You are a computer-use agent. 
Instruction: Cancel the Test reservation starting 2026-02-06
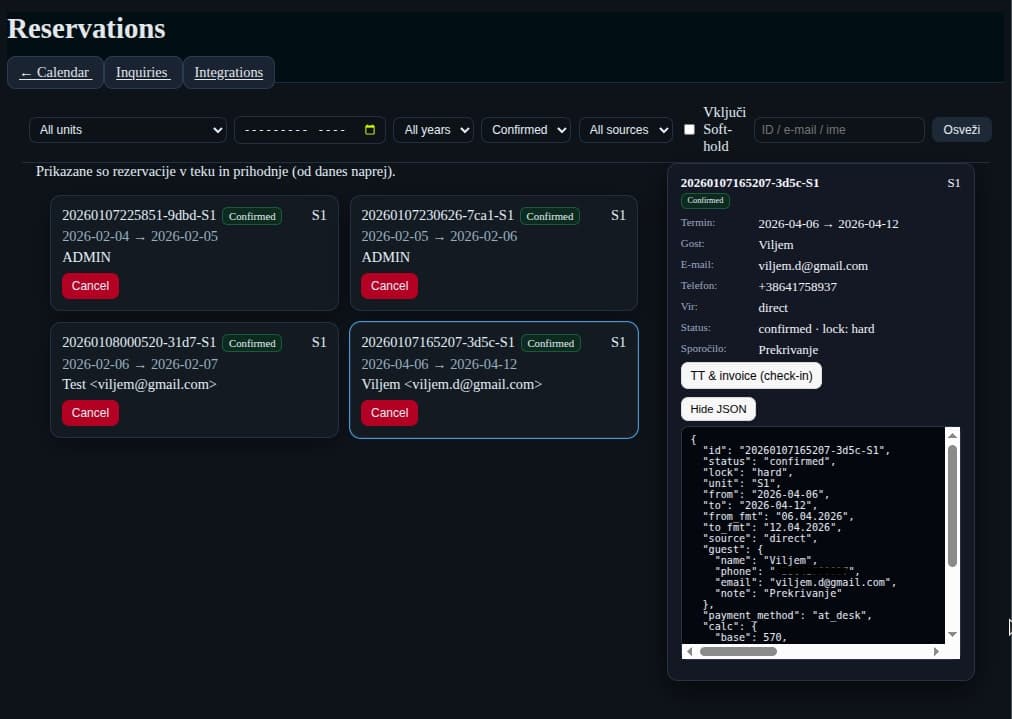click(x=90, y=413)
